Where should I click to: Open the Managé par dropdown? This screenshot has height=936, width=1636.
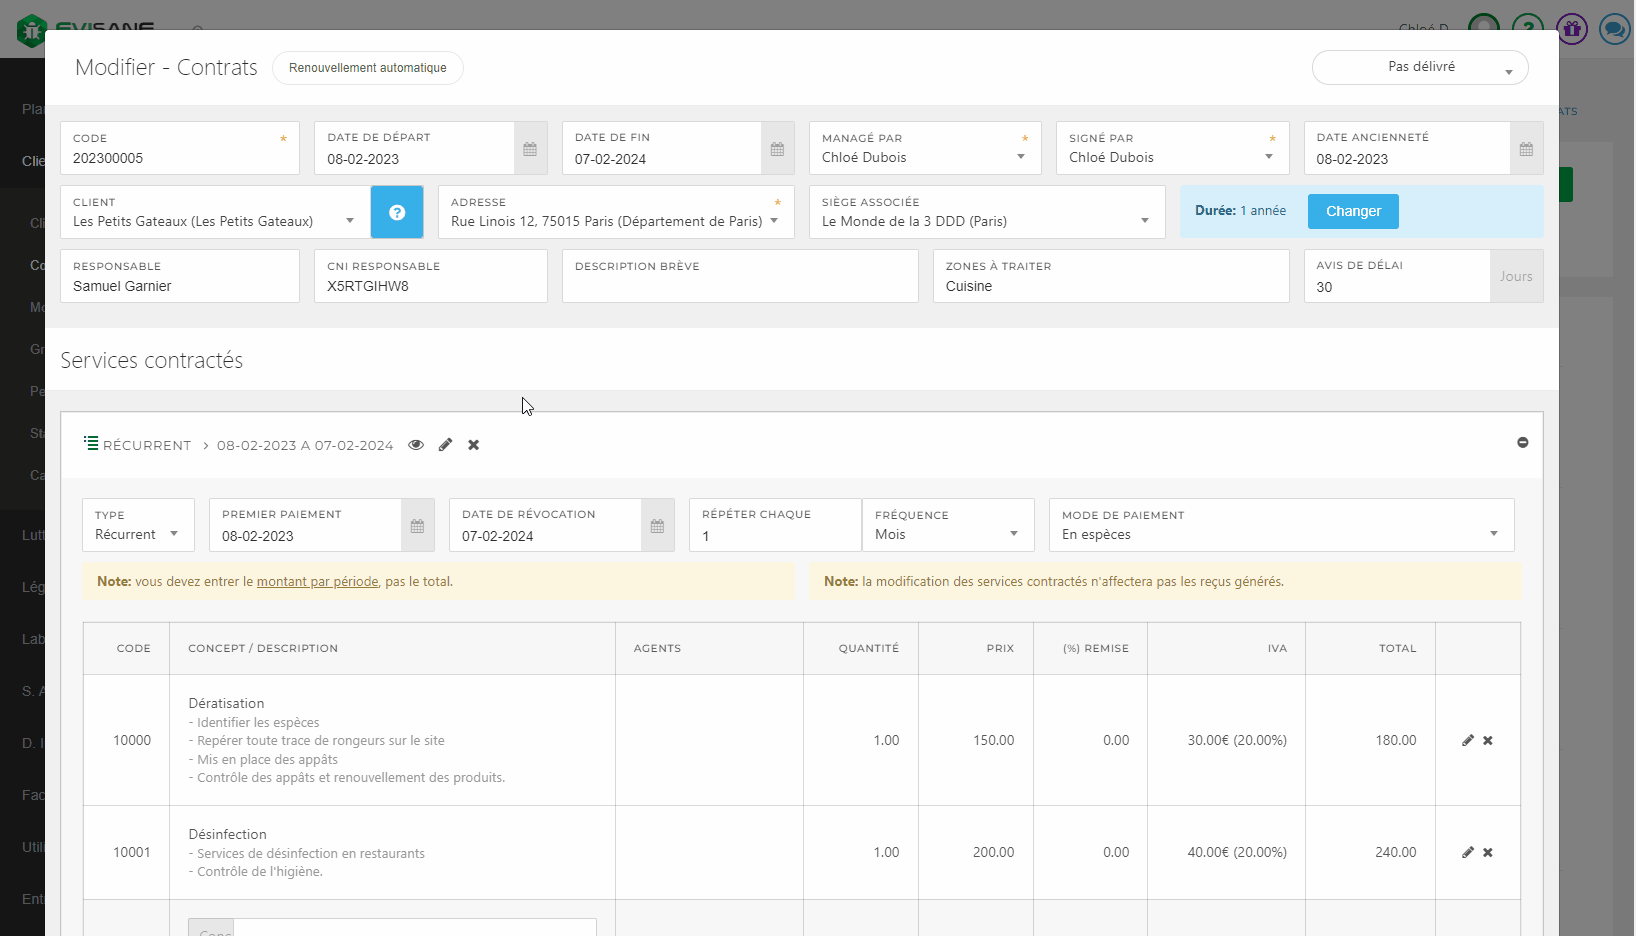click(x=923, y=157)
